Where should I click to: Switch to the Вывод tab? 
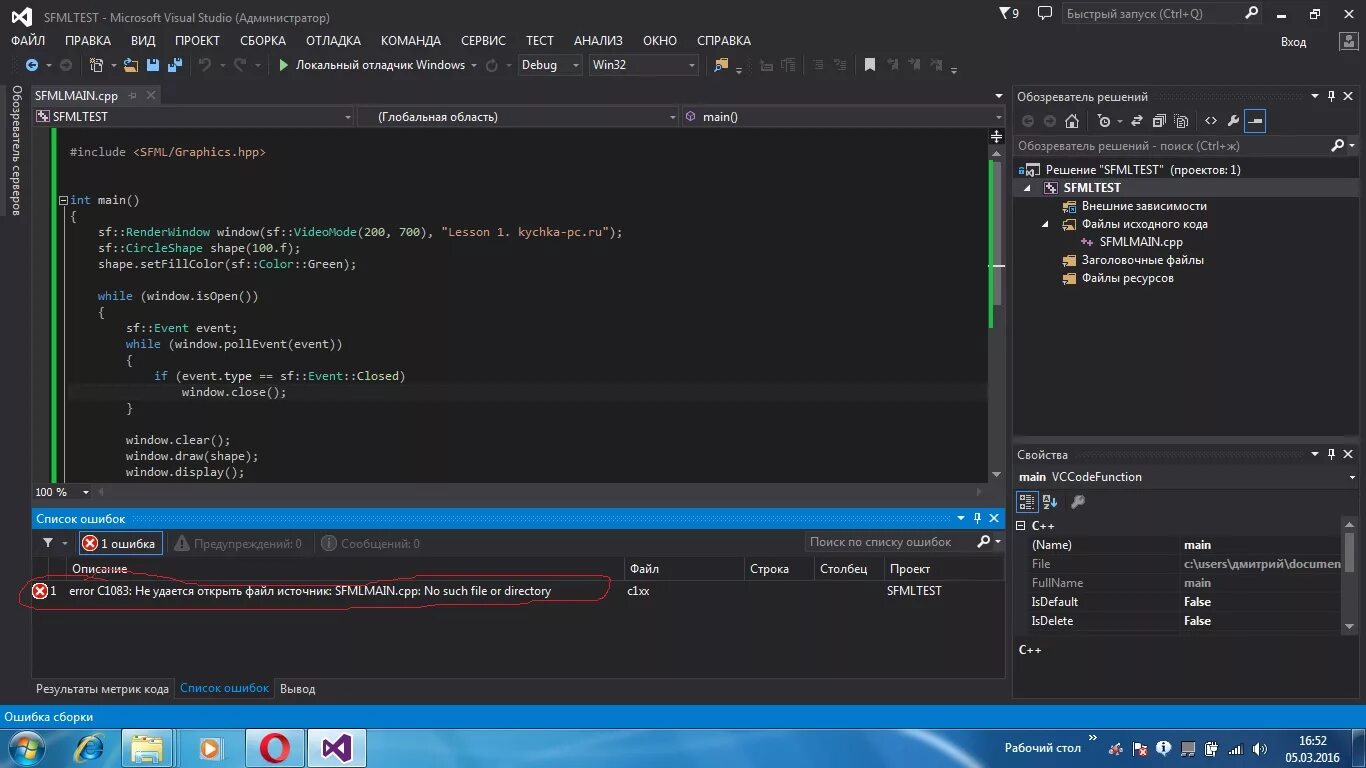pos(297,689)
